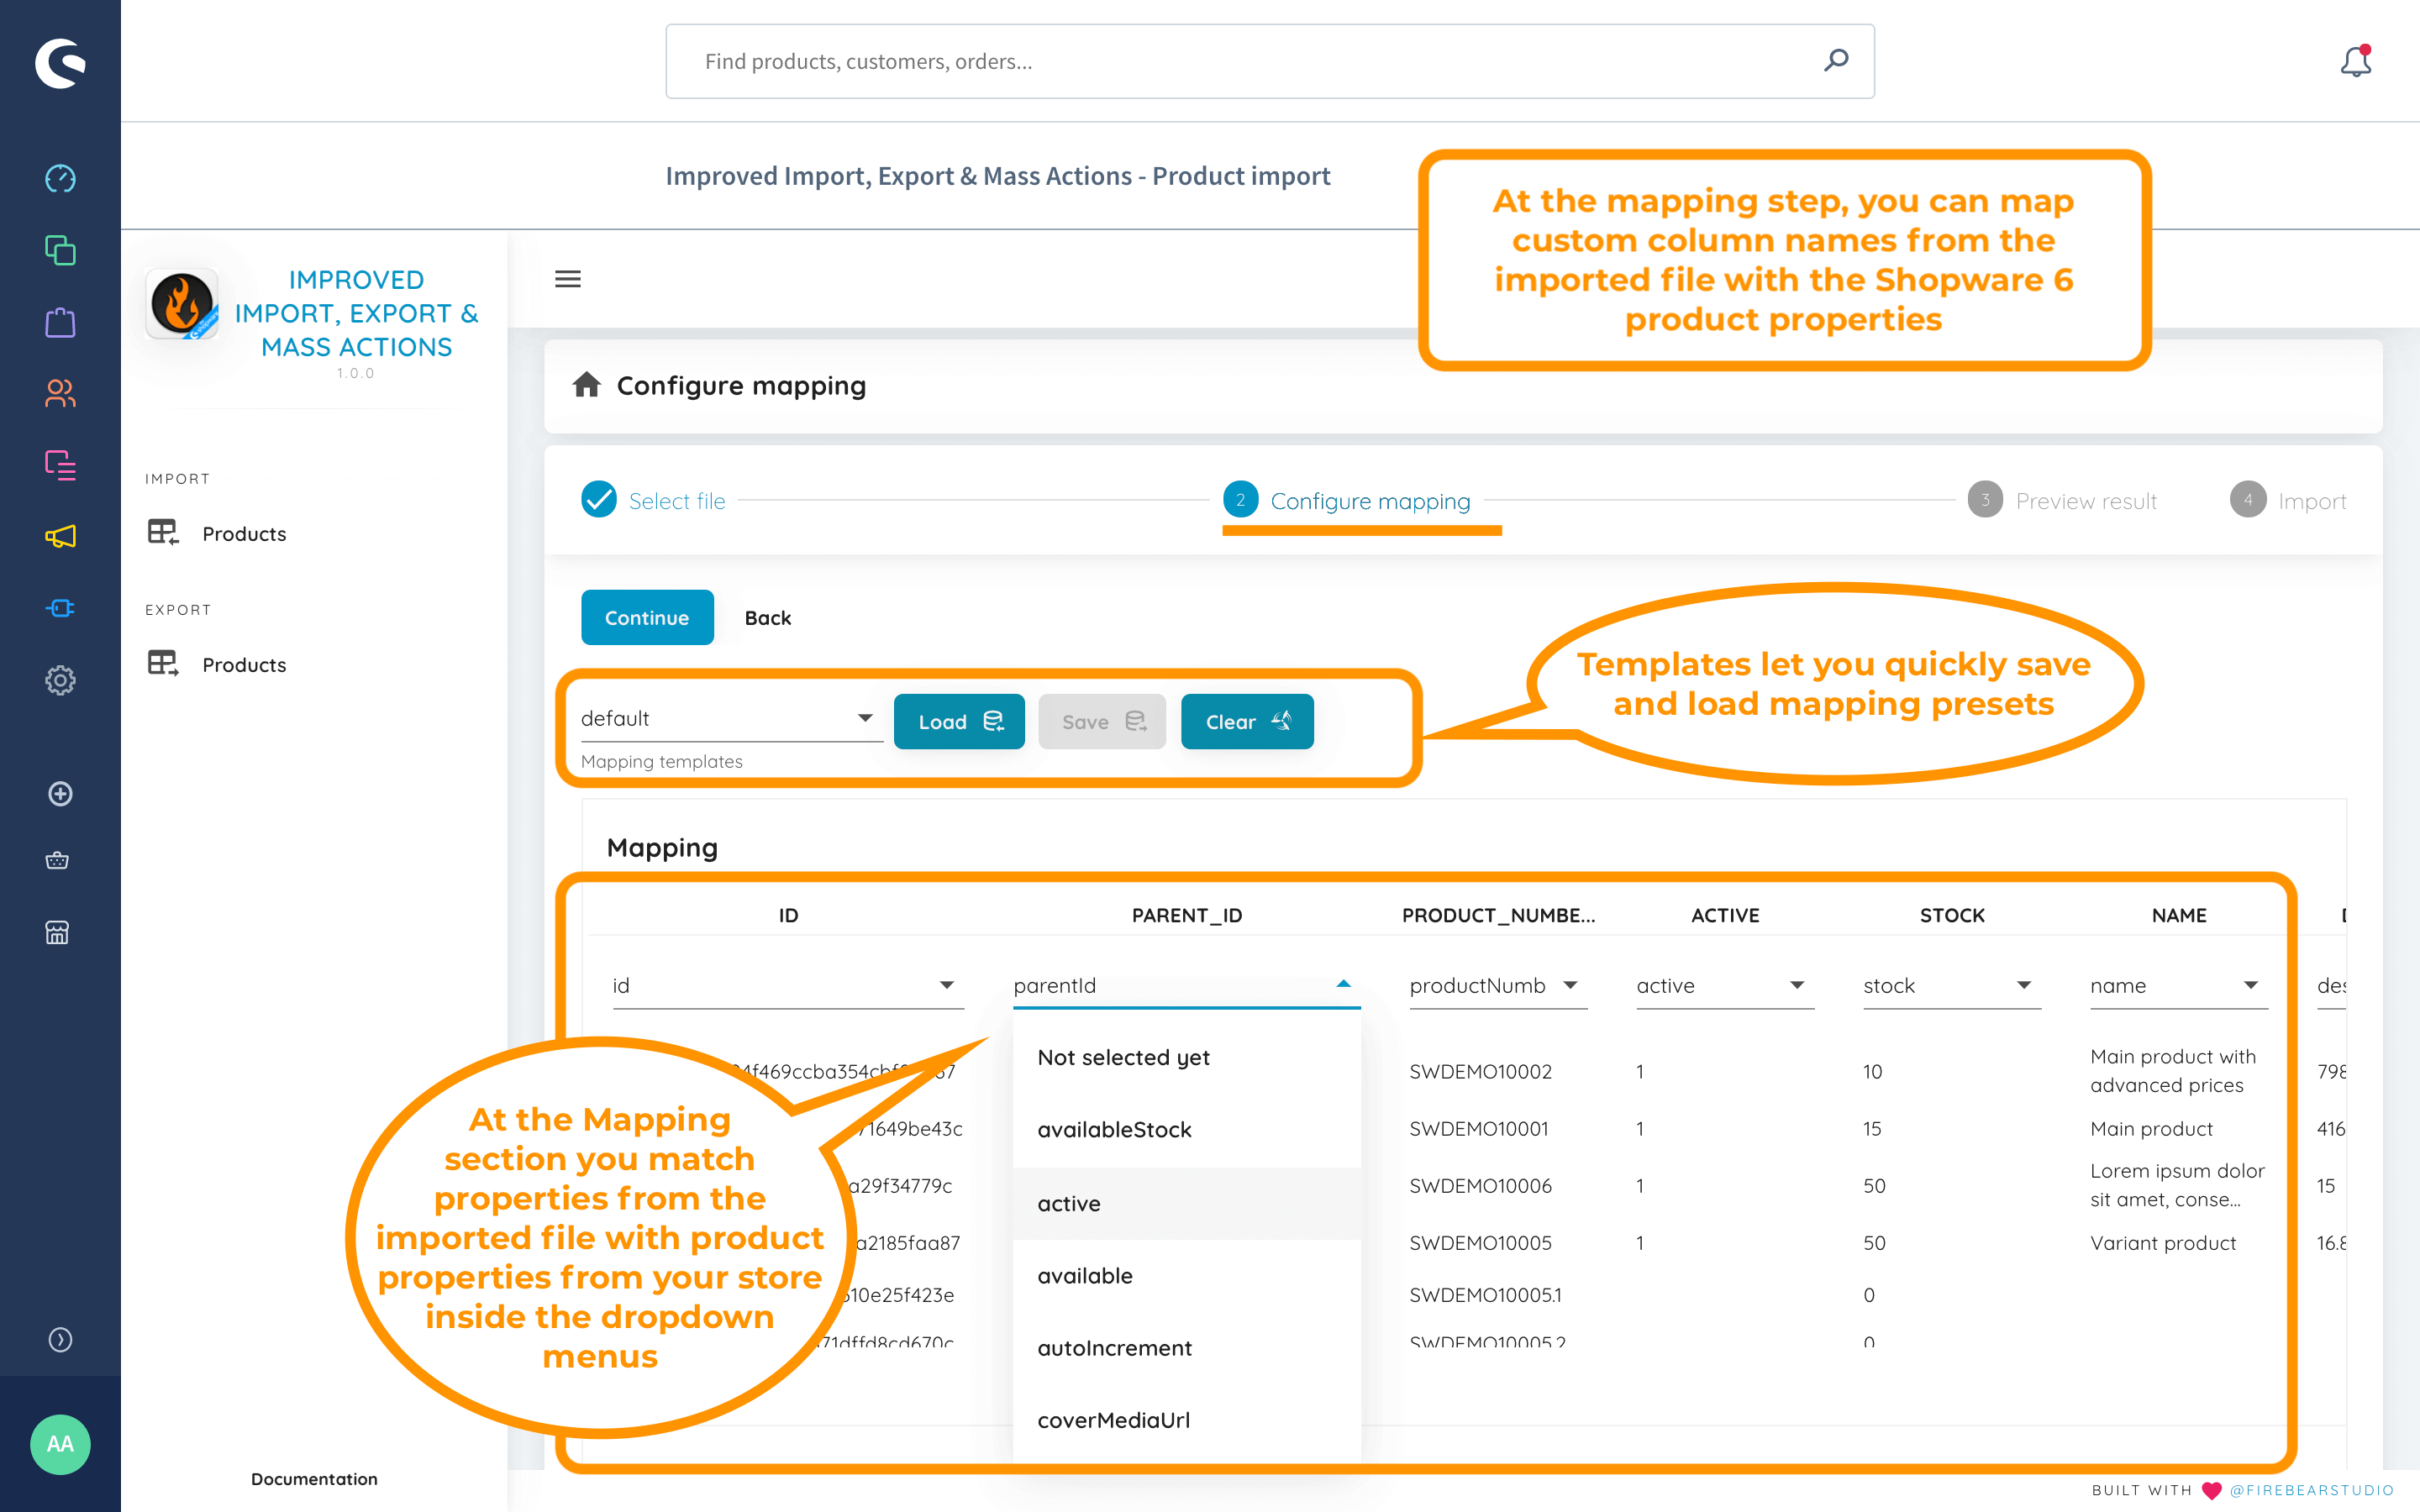
Task: Click the notifications bell icon
Action: click(2355, 62)
